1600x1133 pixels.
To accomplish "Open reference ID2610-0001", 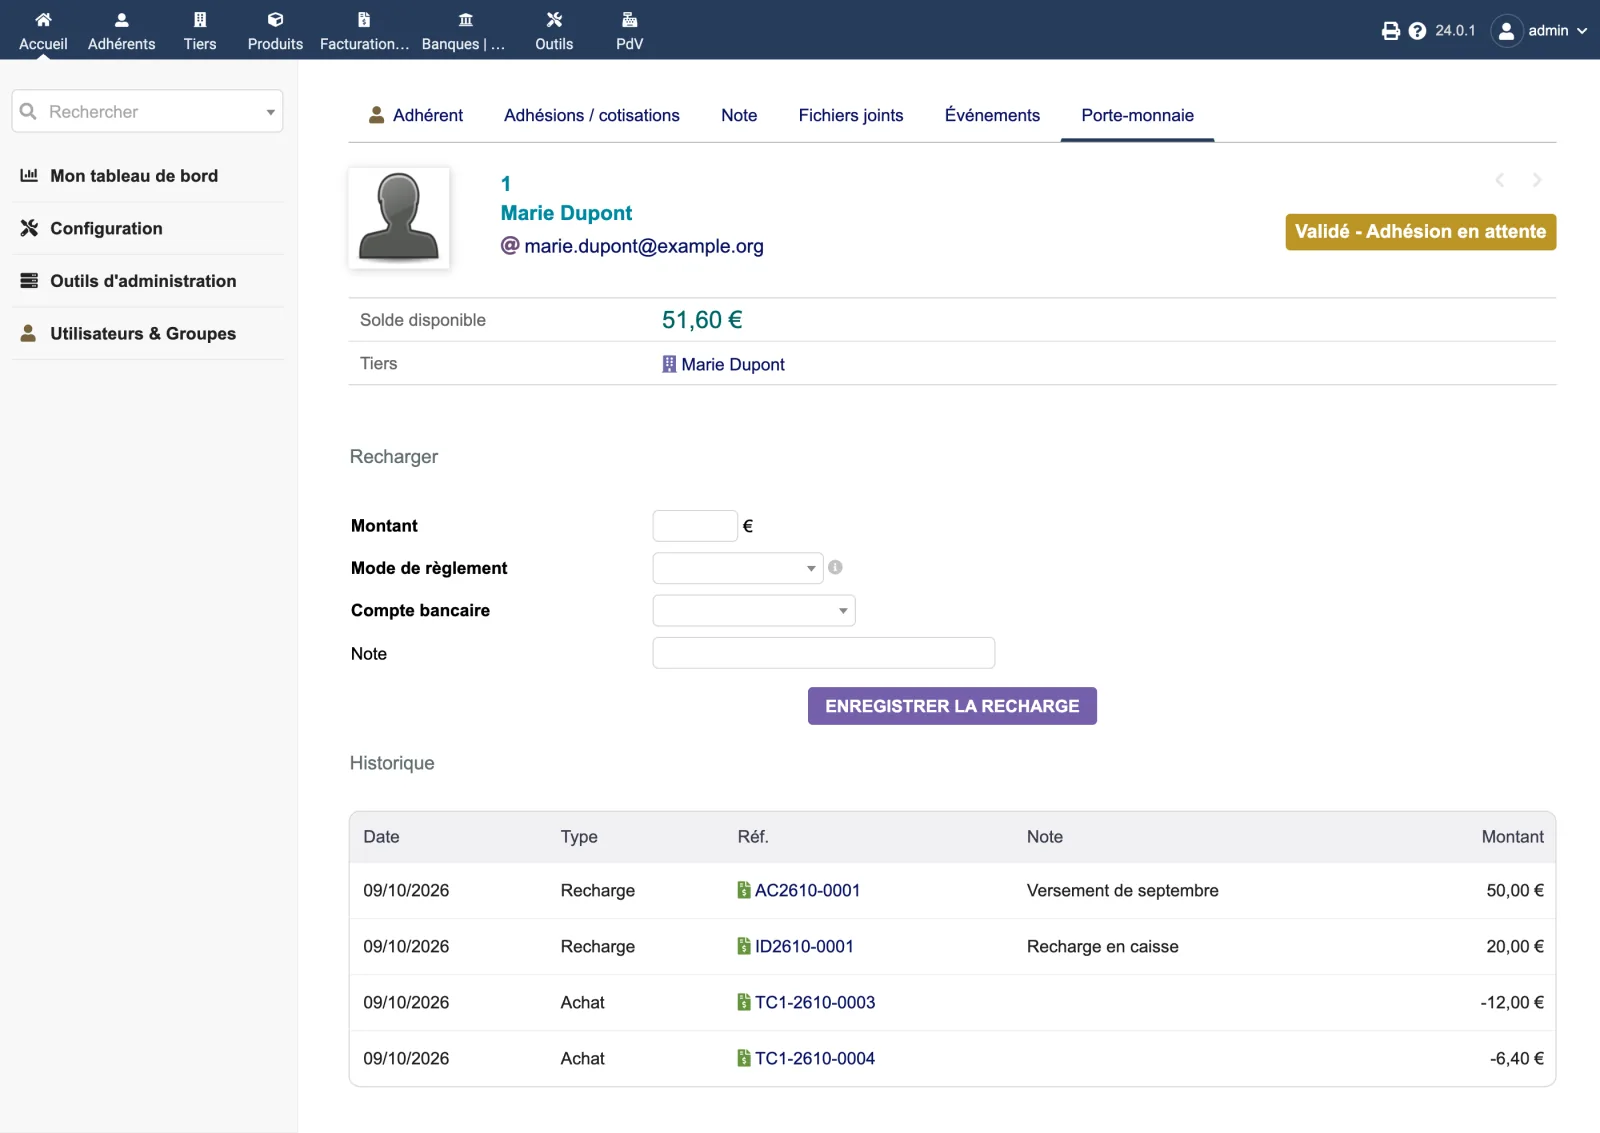I will [x=795, y=947].
